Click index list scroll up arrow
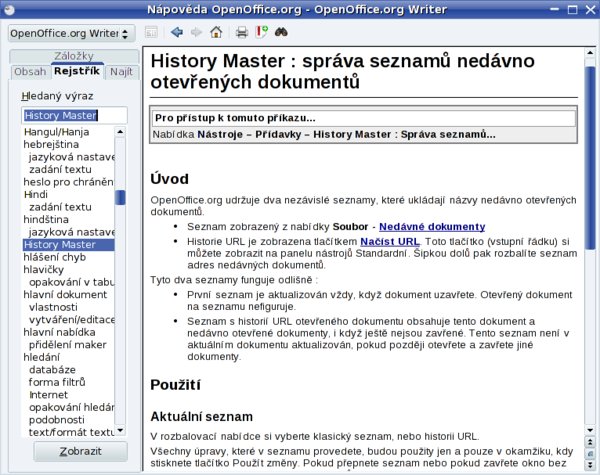 [120, 132]
